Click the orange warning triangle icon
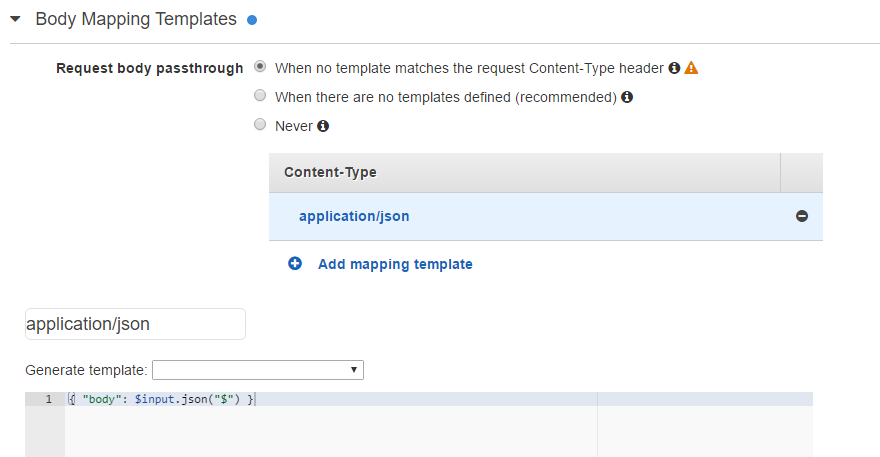880x457 pixels. pyautogui.click(x=691, y=68)
